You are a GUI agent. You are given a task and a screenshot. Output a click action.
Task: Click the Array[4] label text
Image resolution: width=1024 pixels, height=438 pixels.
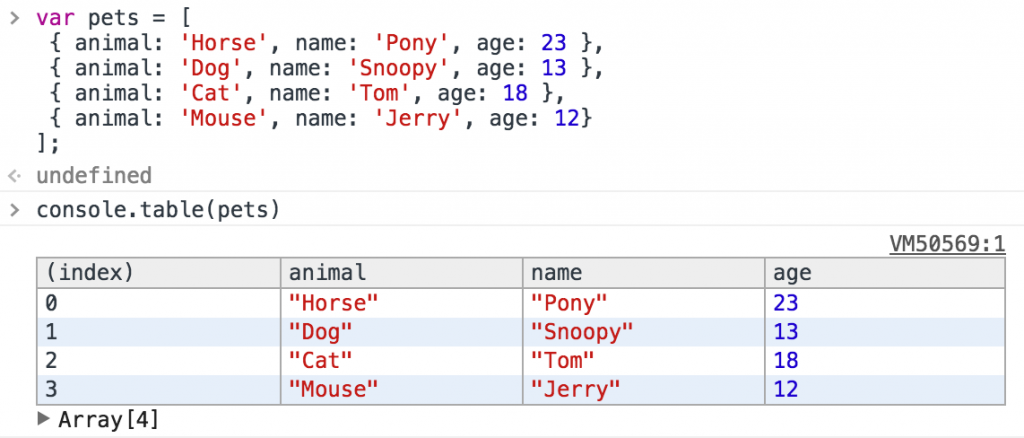click(108, 419)
